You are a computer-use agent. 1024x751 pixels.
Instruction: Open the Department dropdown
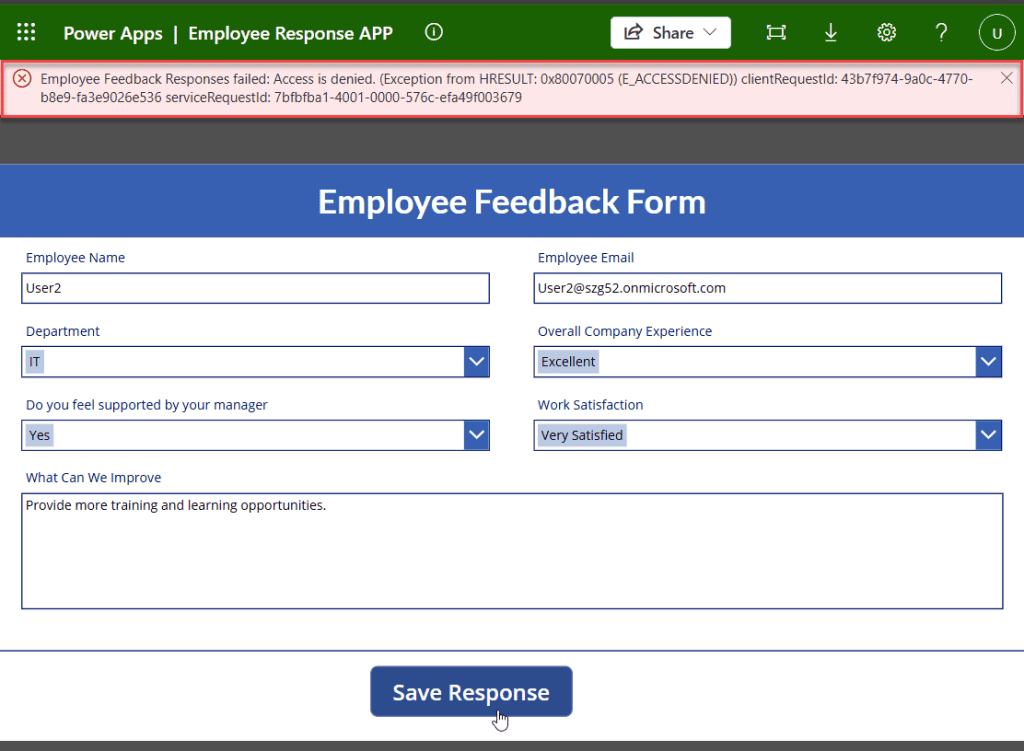(477, 361)
